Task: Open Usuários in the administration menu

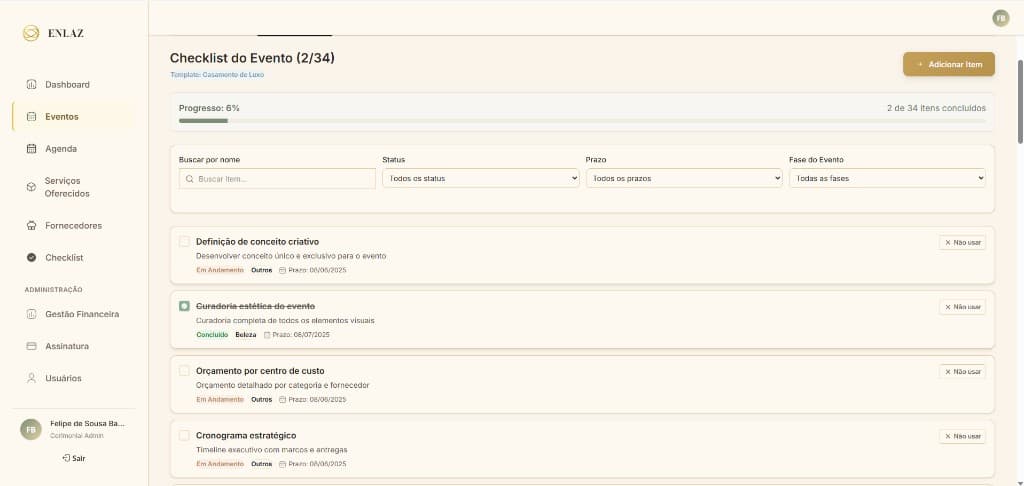Action: coord(63,378)
